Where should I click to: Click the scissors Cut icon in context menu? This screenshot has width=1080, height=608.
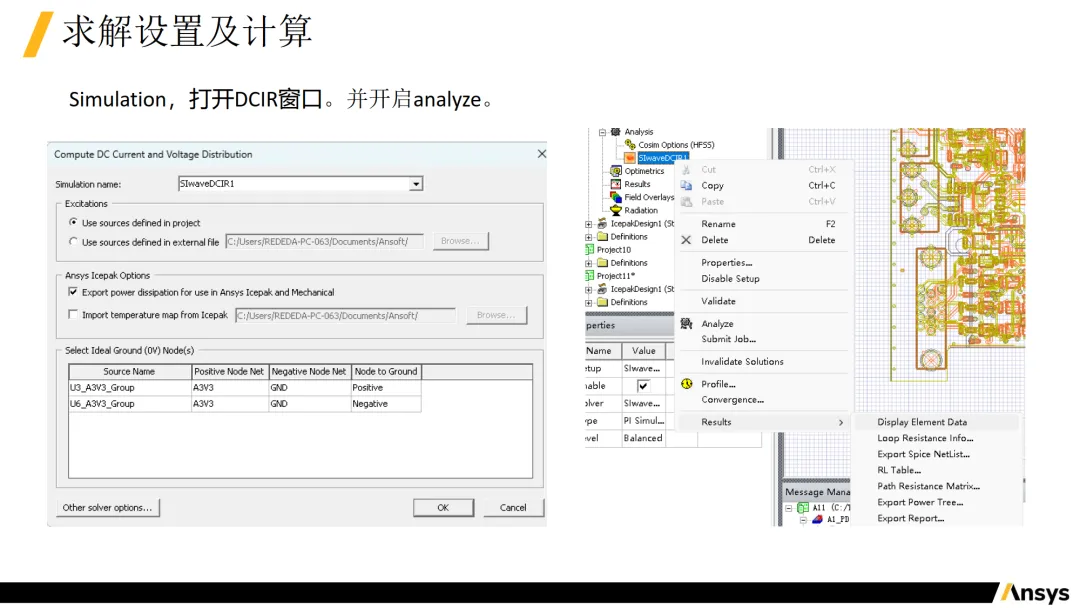[x=686, y=169]
